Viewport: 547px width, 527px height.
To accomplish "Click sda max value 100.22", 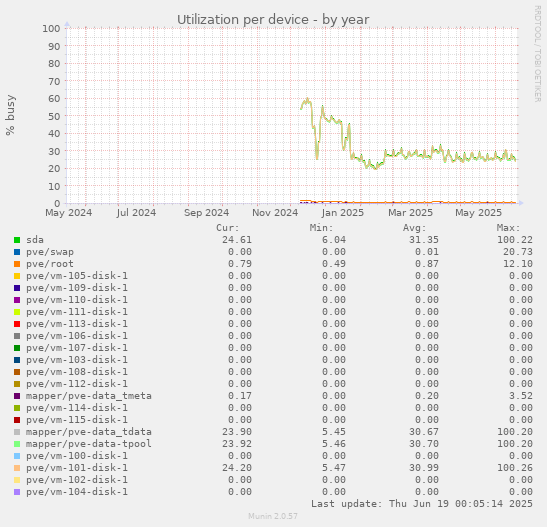I will (515, 240).
